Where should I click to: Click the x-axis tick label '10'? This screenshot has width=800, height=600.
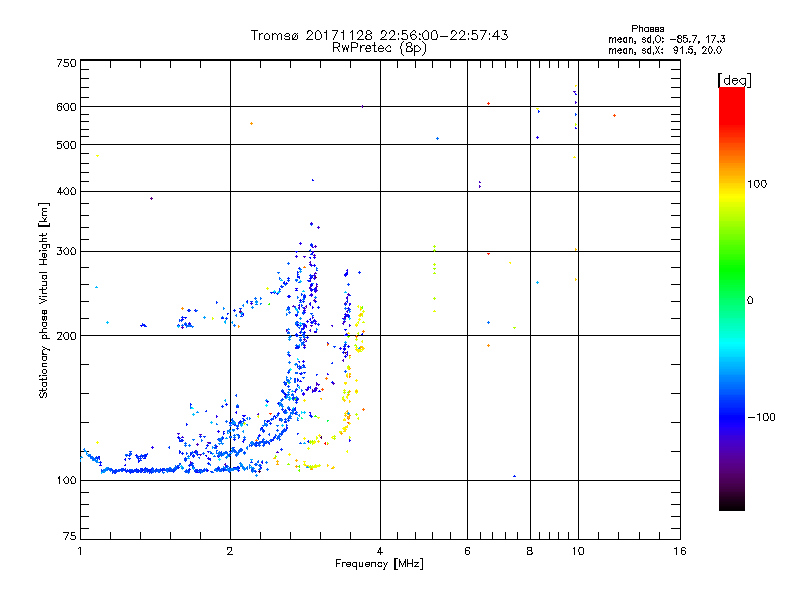coord(578,551)
